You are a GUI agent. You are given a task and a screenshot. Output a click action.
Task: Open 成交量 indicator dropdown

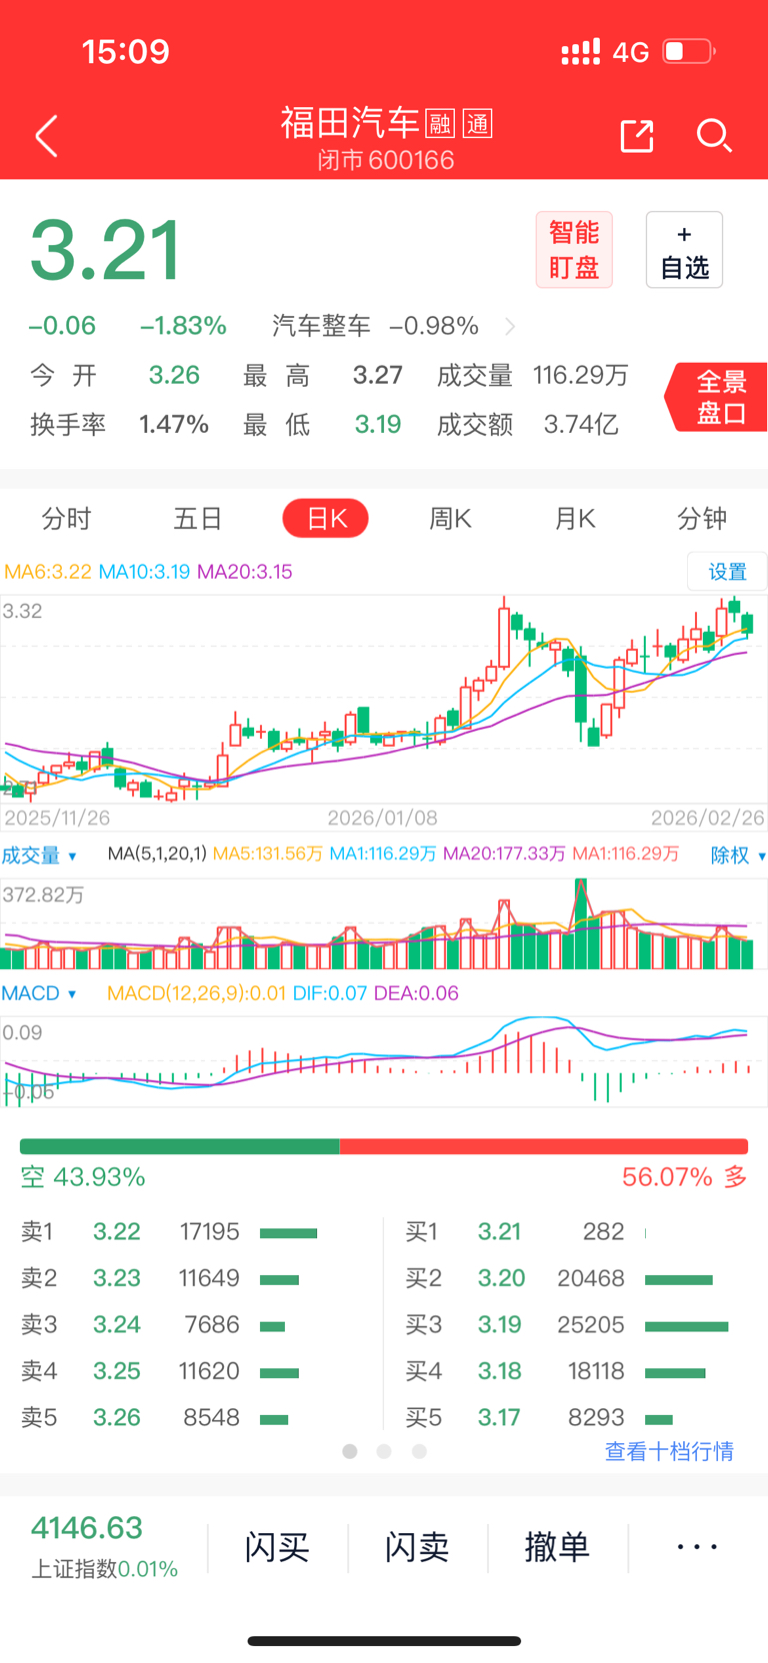click(x=39, y=855)
